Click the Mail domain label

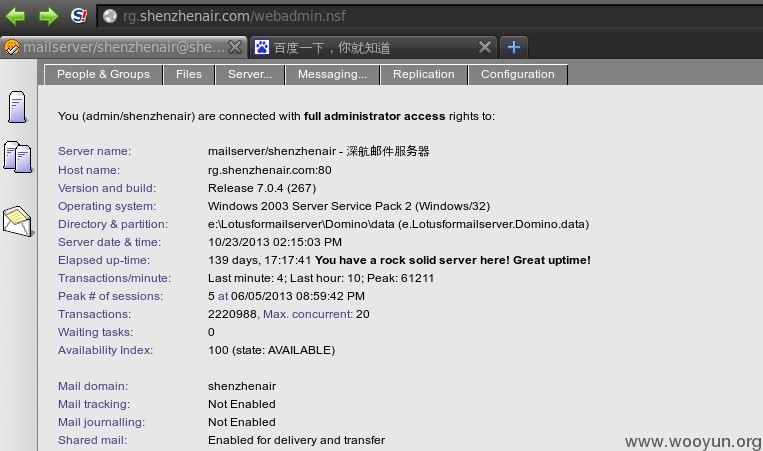pos(93,386)
